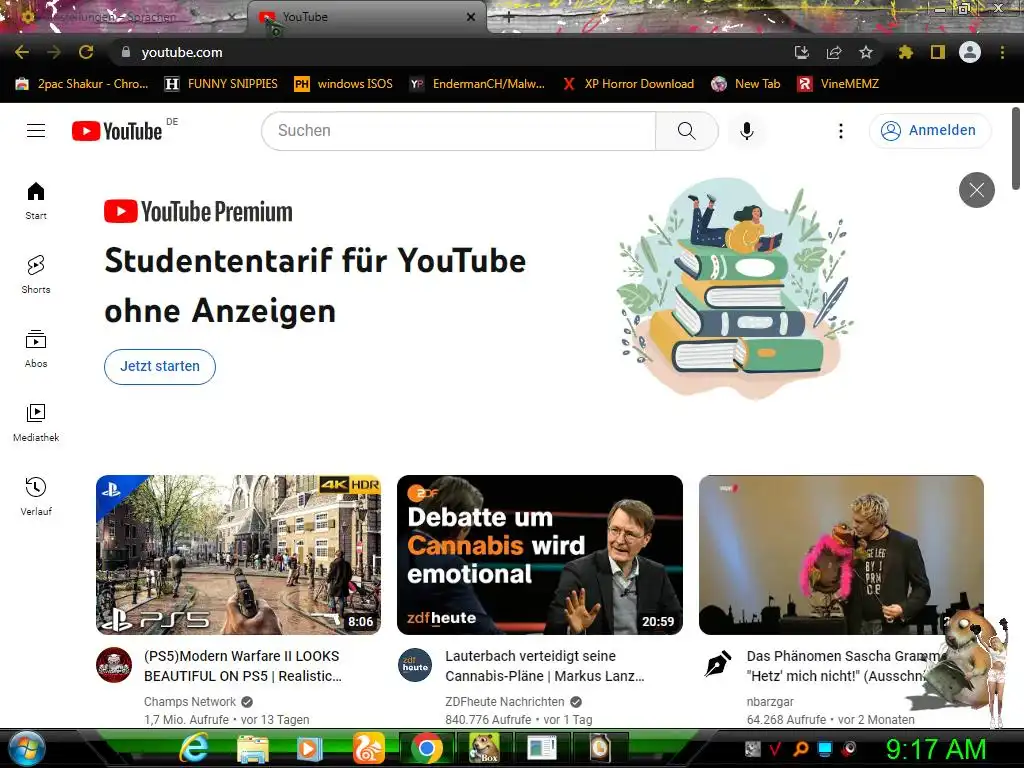
Task: Open Abos subscriptions in the sidebar
Action: [36, 349]
